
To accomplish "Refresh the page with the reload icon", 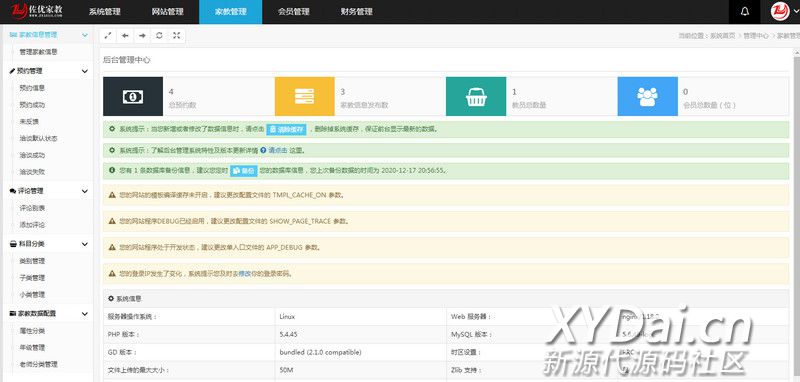I will click(x=159, y=36).
